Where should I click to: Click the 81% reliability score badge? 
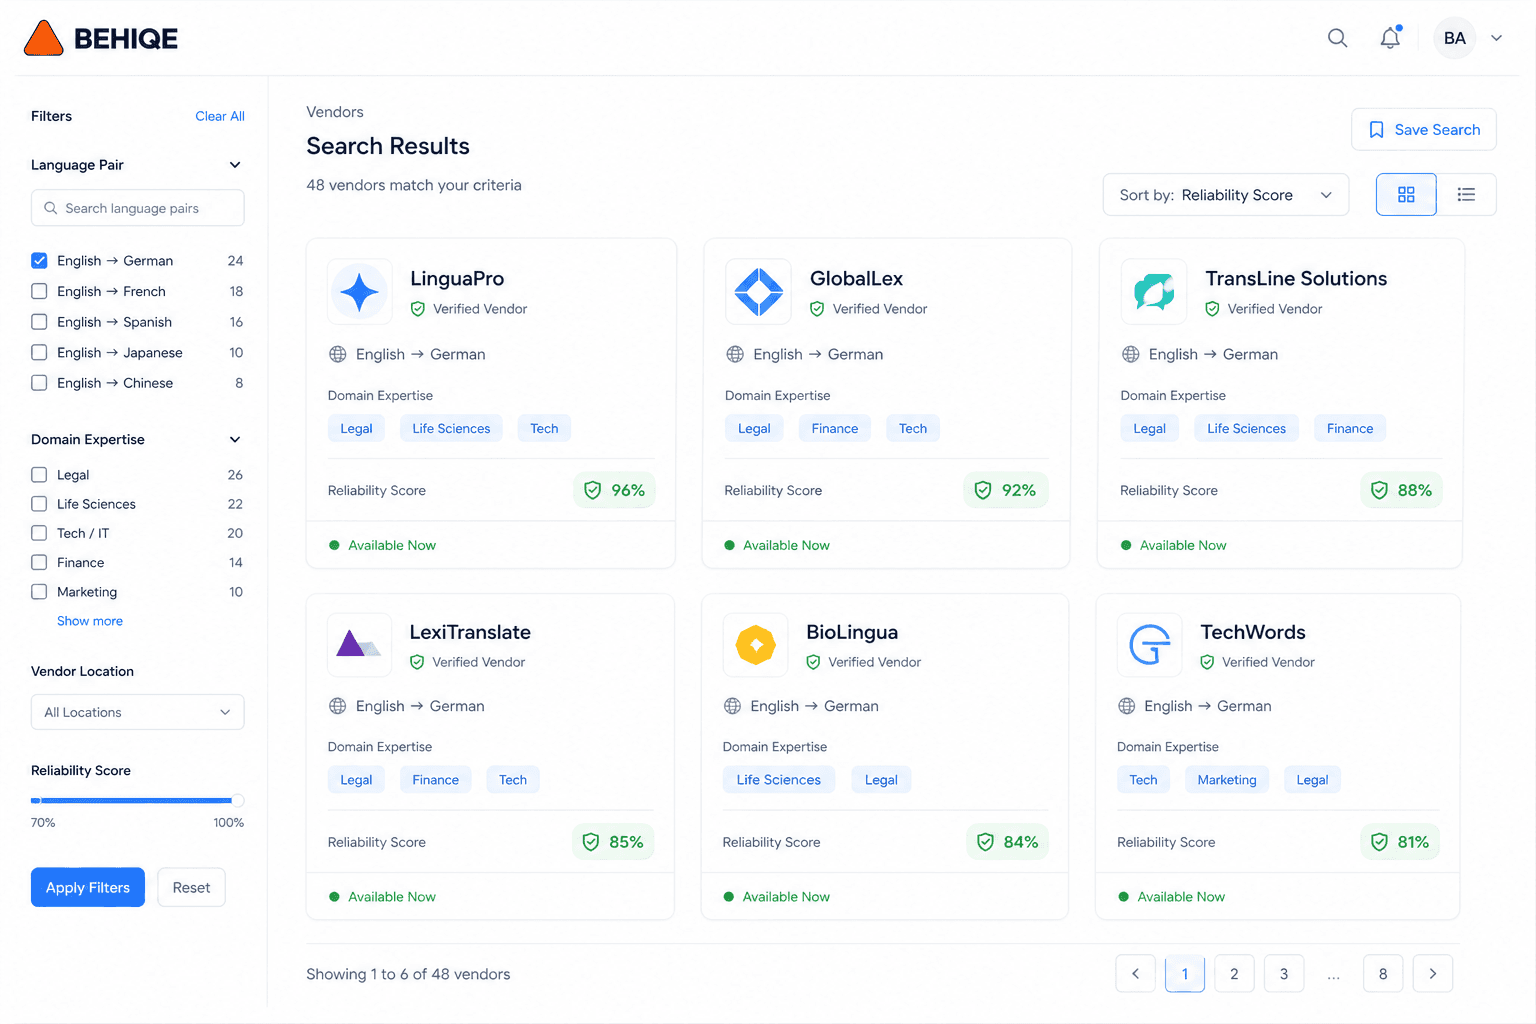click(x=1400, y=842)
